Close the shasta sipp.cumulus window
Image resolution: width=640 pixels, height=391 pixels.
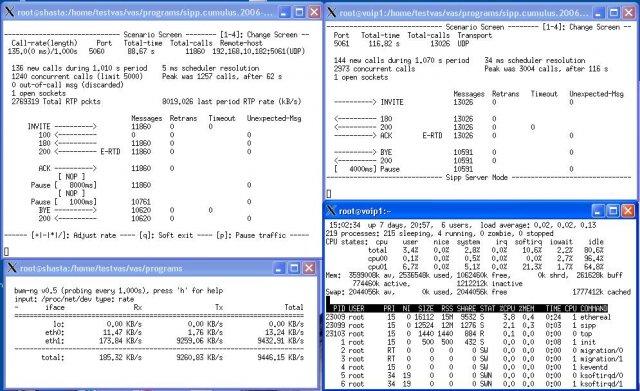coord(314,12)
